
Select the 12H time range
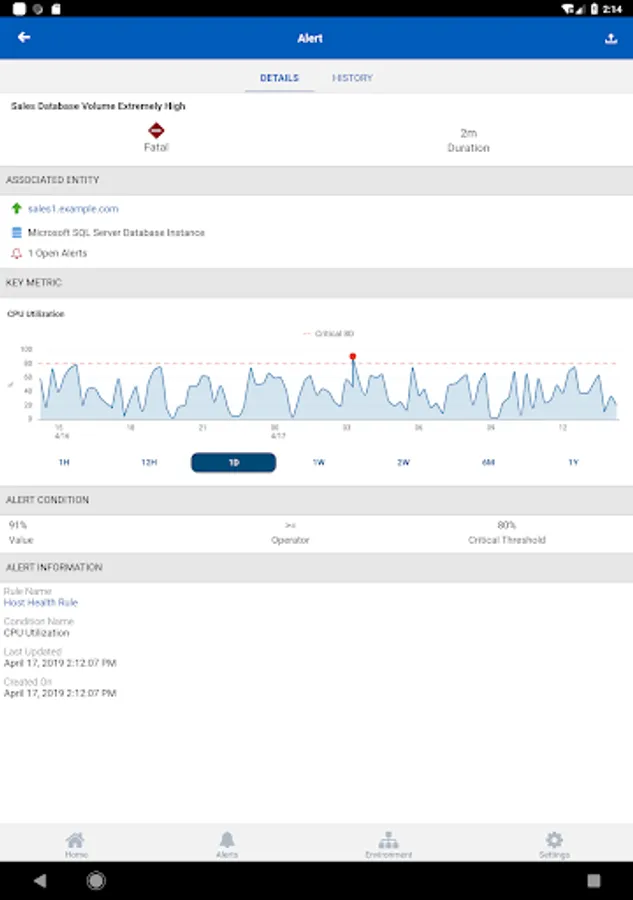point(149,462)
